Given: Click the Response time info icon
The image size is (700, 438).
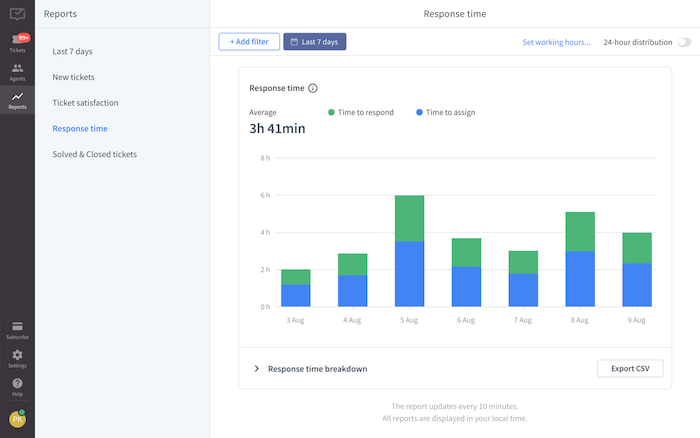Looking at the screenshot, I should 312,88.
